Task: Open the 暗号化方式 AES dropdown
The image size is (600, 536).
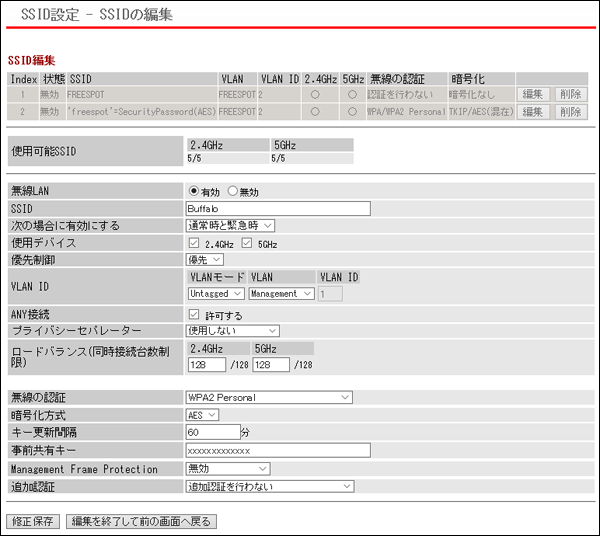Action: (x=202, y=415)
